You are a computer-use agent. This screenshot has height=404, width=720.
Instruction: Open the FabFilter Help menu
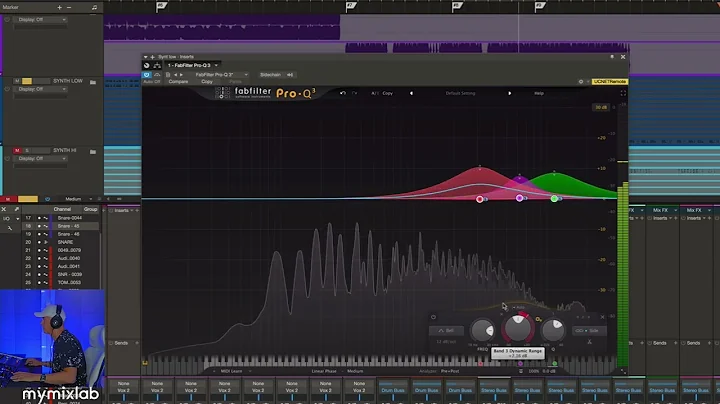pos(539,93)
